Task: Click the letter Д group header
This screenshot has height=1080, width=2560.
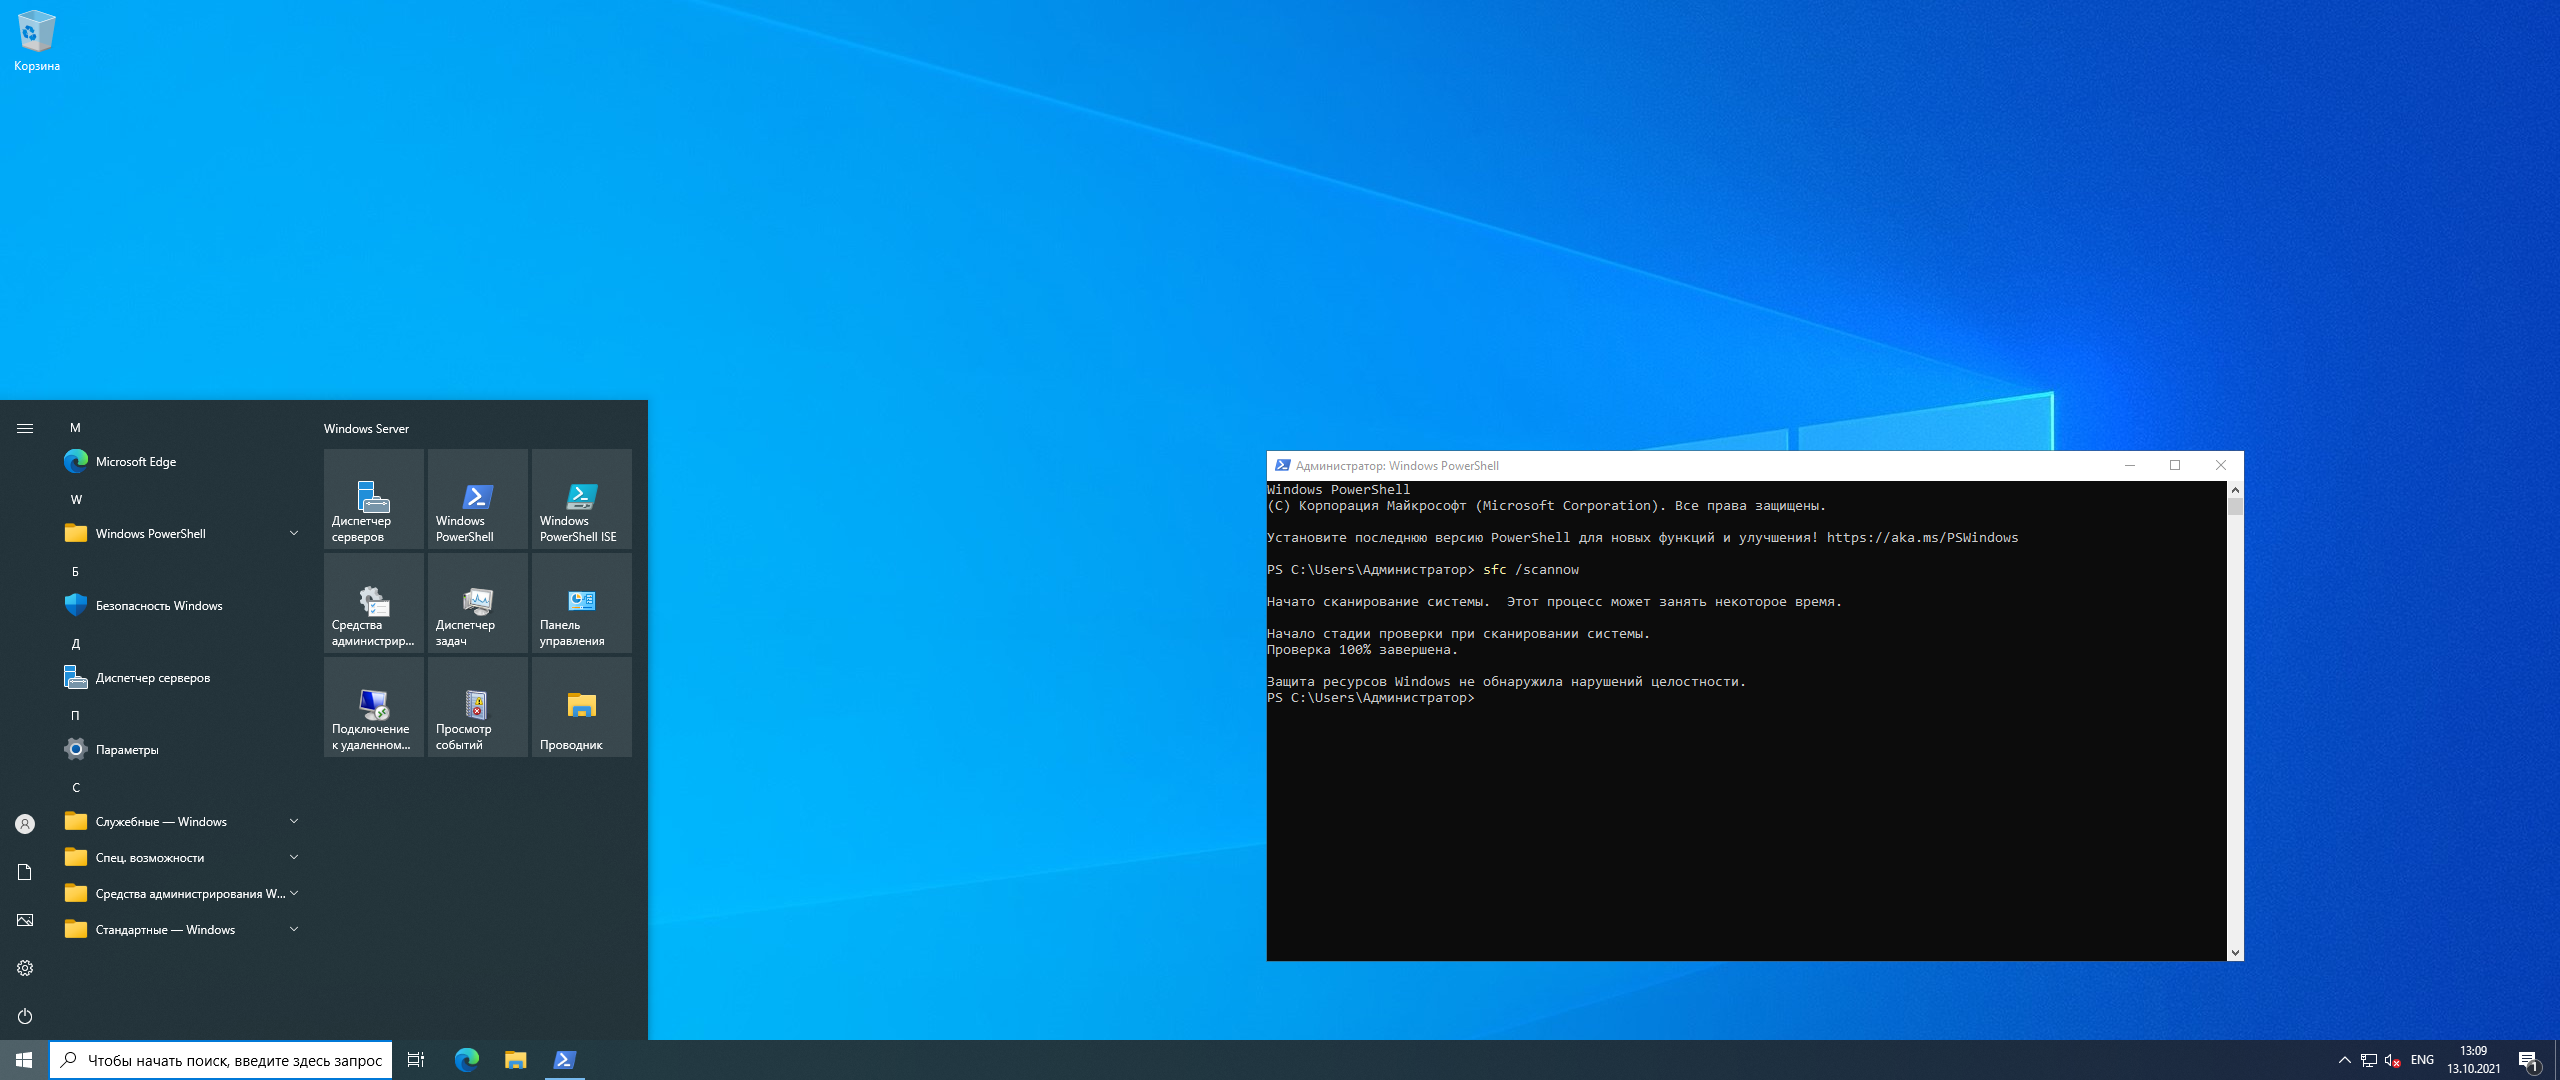Action: (x=75, y=644)
